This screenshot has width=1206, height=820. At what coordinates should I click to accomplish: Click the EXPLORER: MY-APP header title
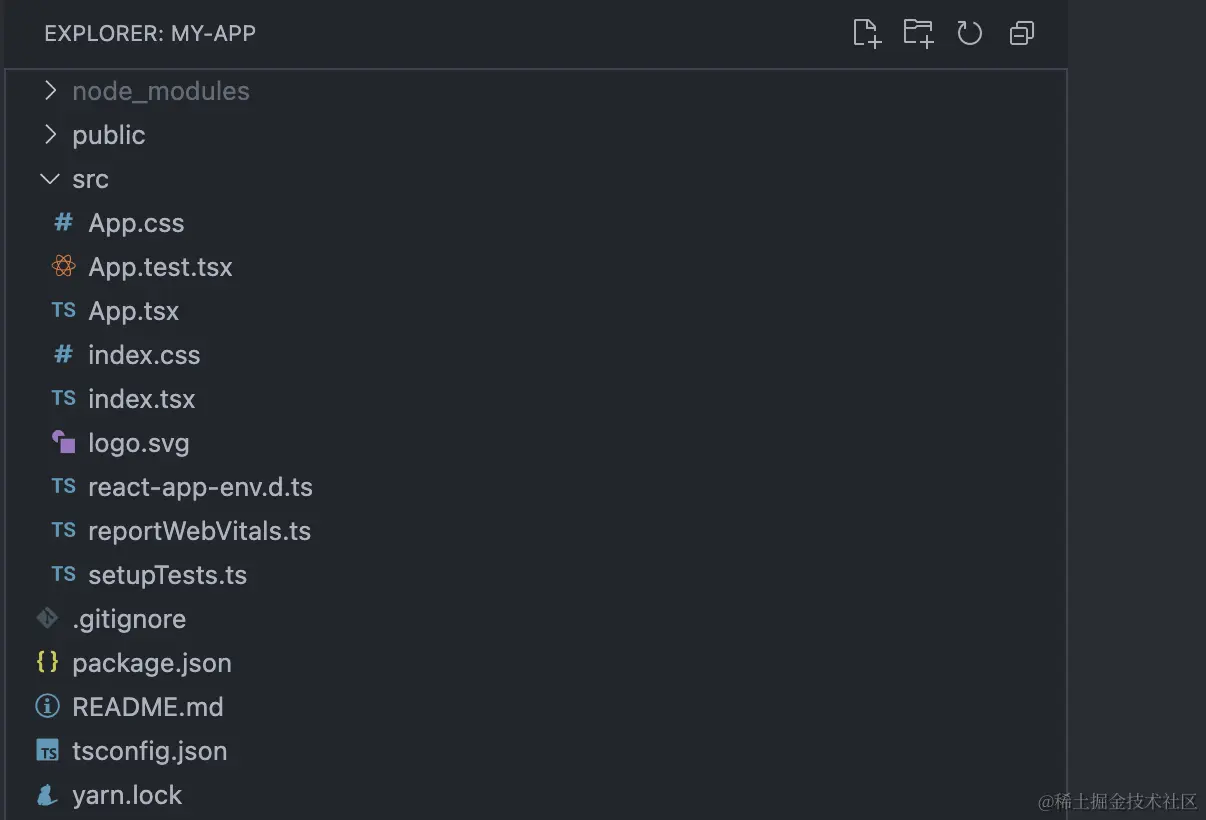tap(150, 33)
